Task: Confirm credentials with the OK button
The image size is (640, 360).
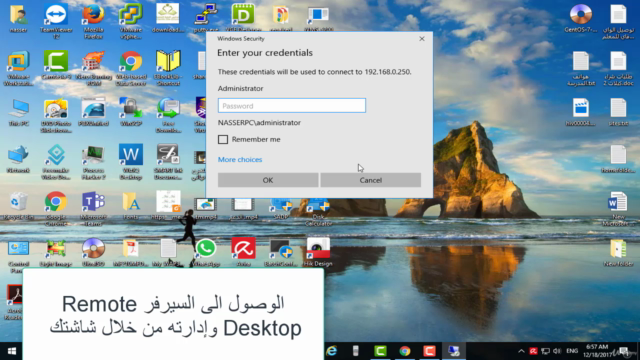Action: (268, 180)
